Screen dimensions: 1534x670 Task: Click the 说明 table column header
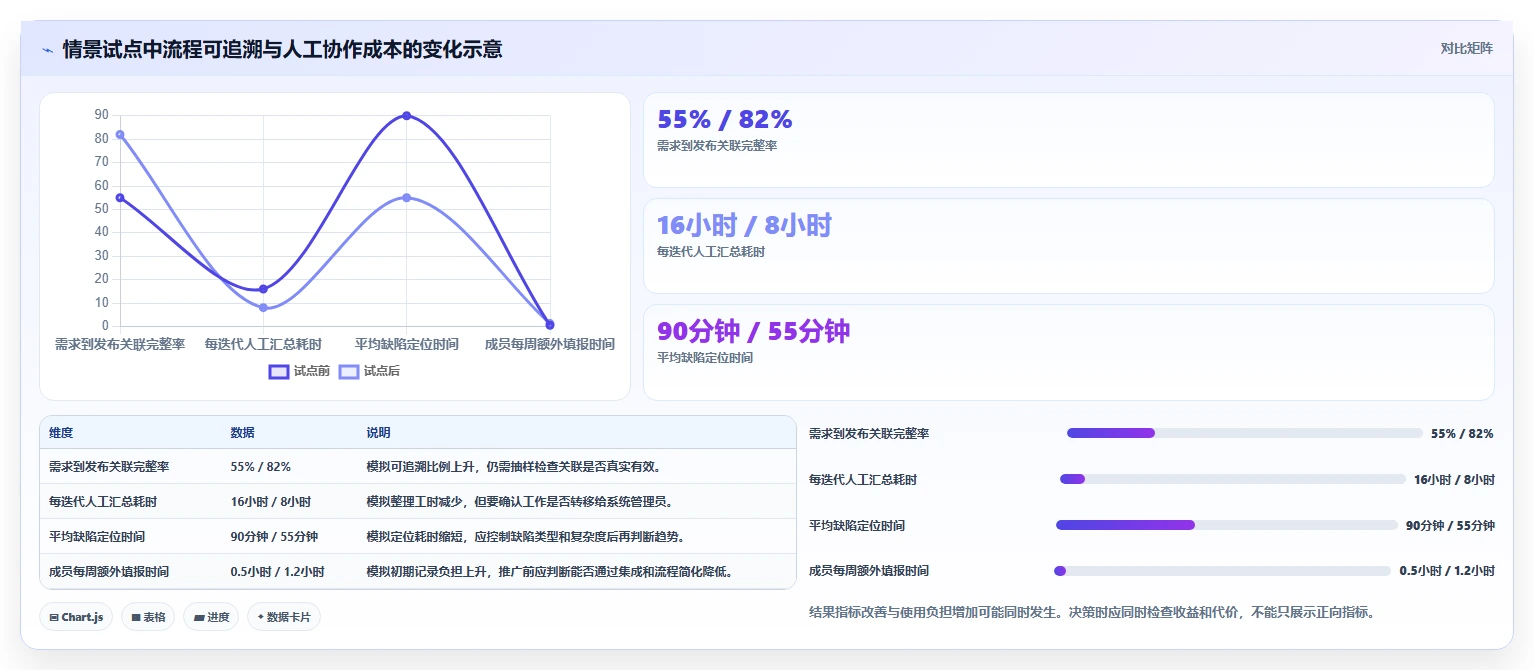[379, 433]
